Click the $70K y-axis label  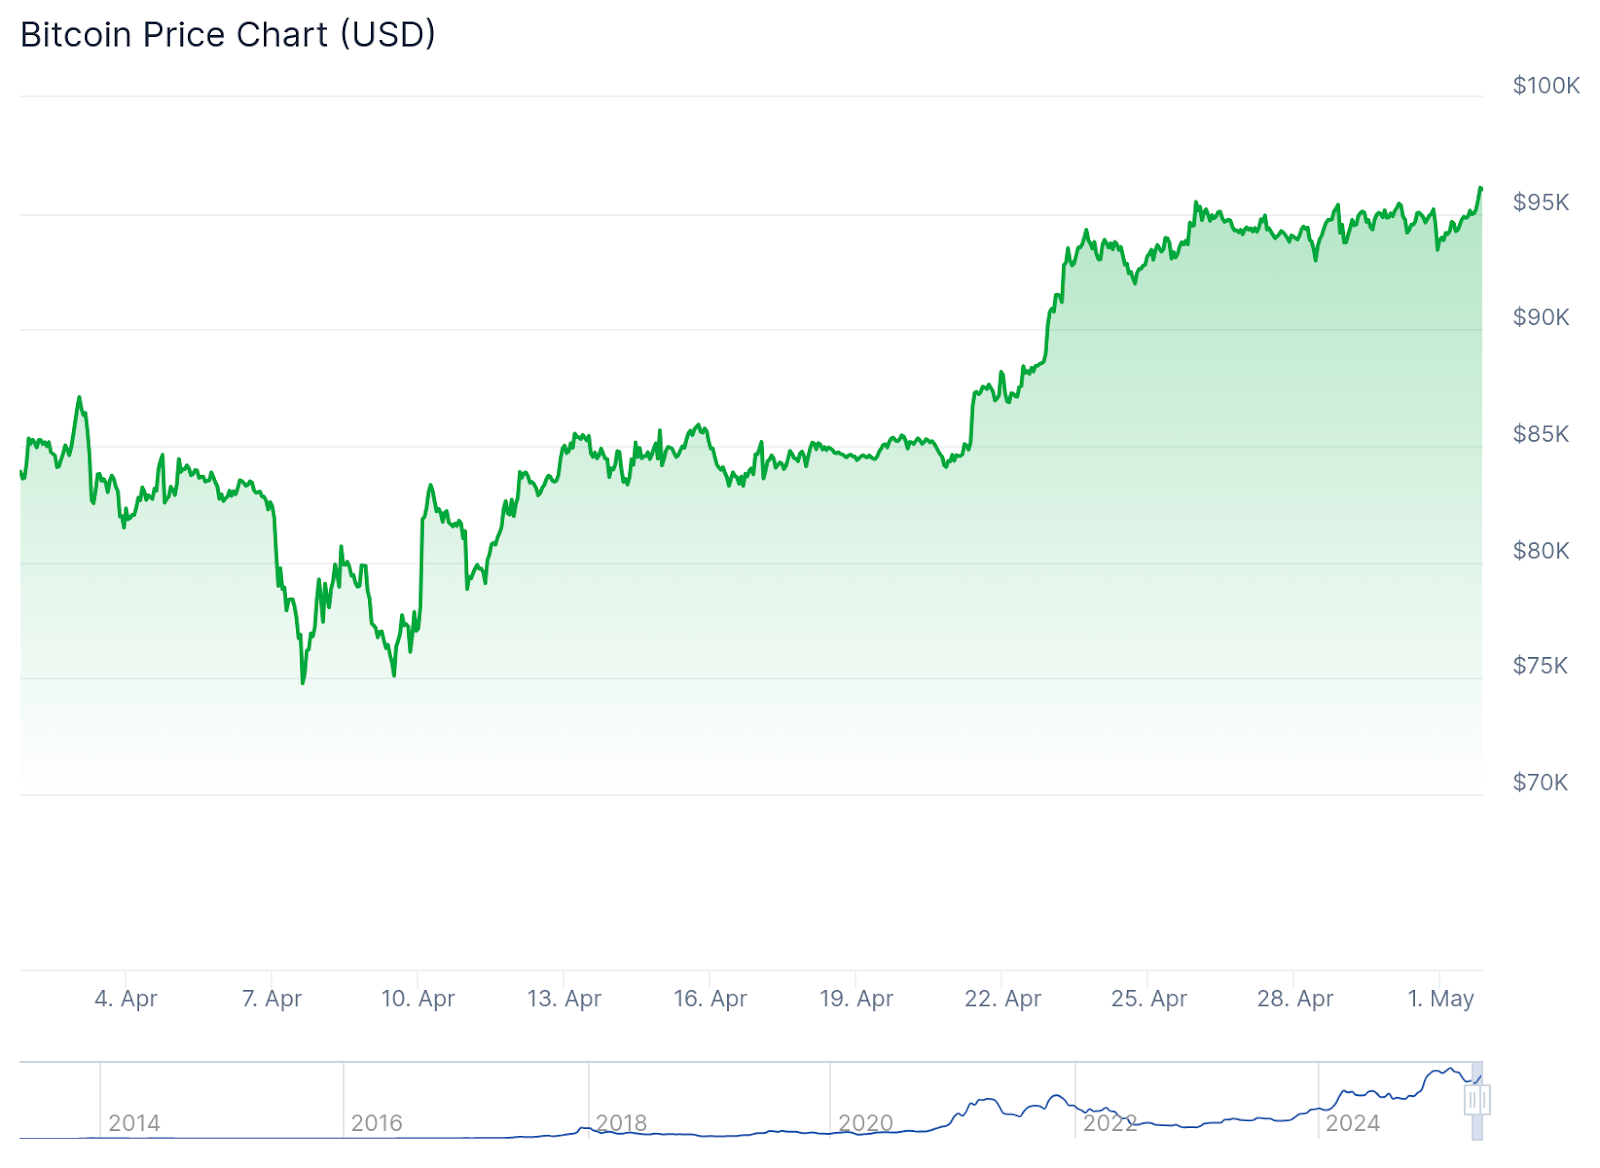pyautogui.click(x=1540, y=782)
